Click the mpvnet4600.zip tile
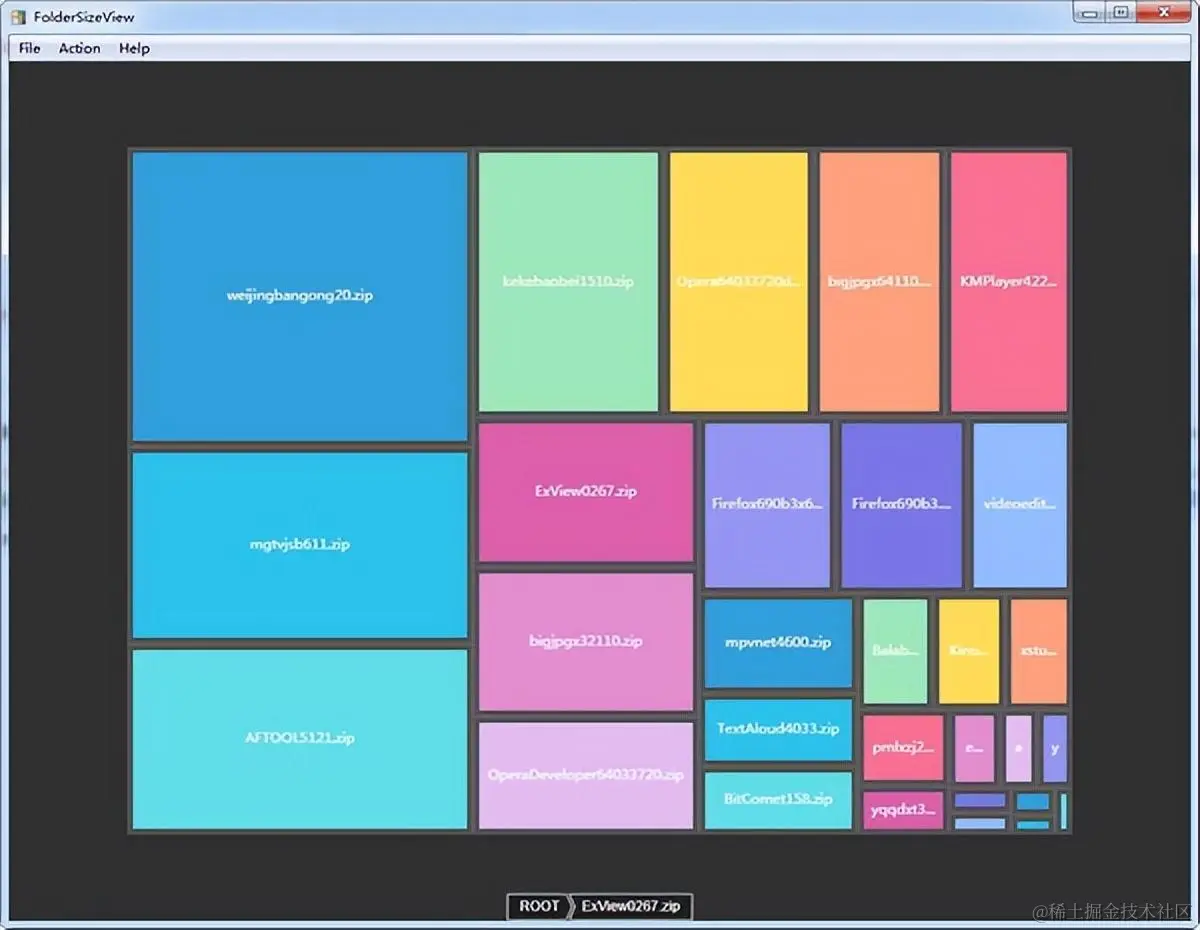This screenshot has width=1200, height=930. pyautogui.click(x=778, y=643)
